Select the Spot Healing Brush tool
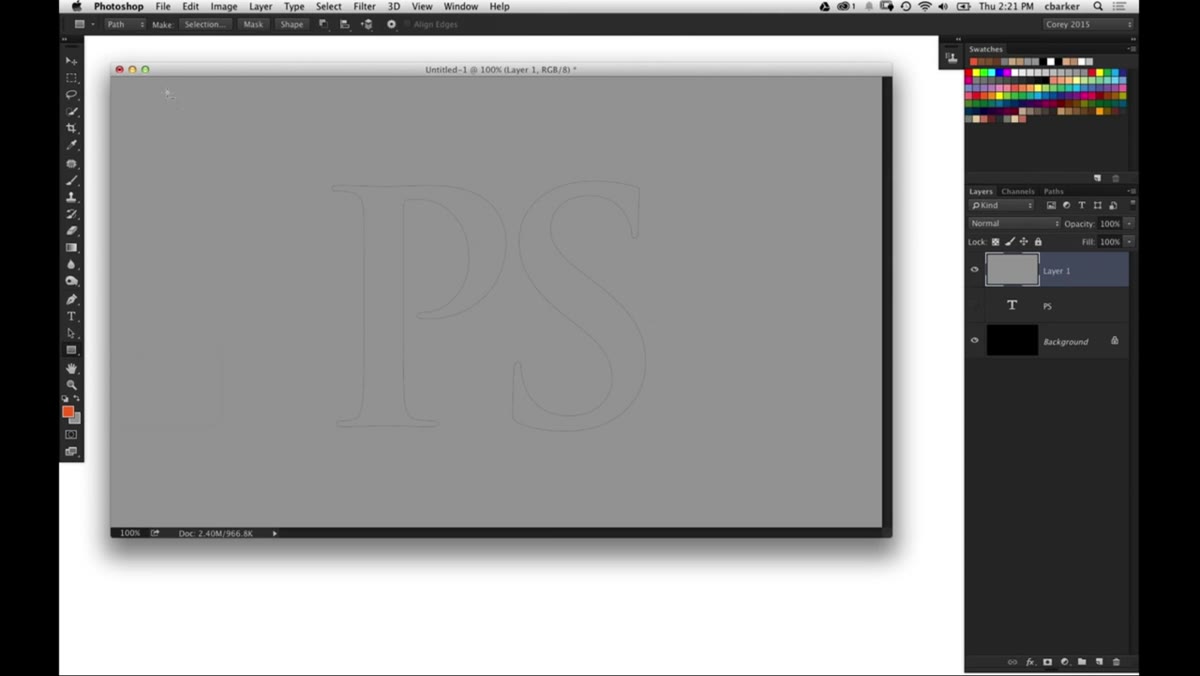 pyautogui.click(x=71, y=163)
